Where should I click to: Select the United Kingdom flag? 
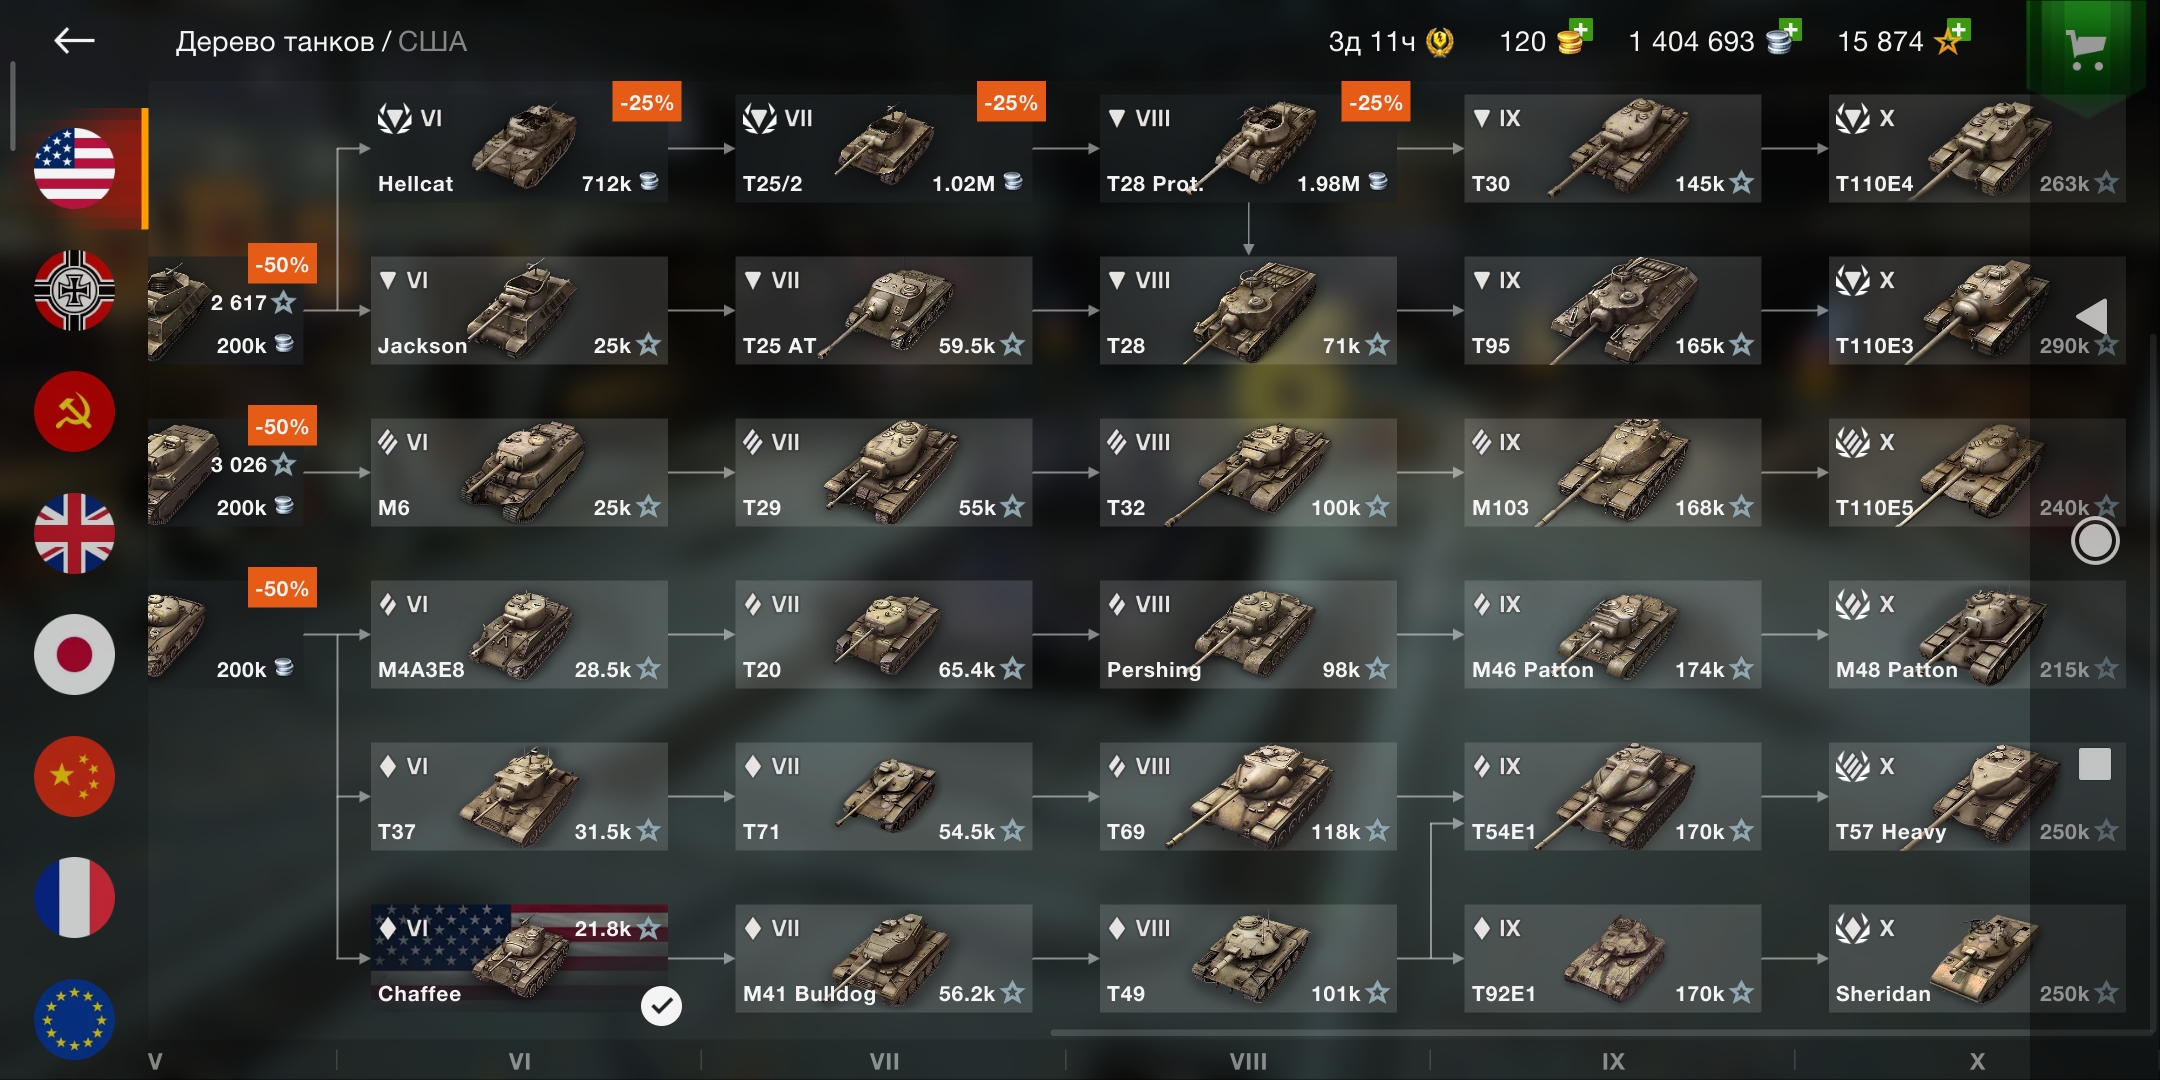coord(74,533)
